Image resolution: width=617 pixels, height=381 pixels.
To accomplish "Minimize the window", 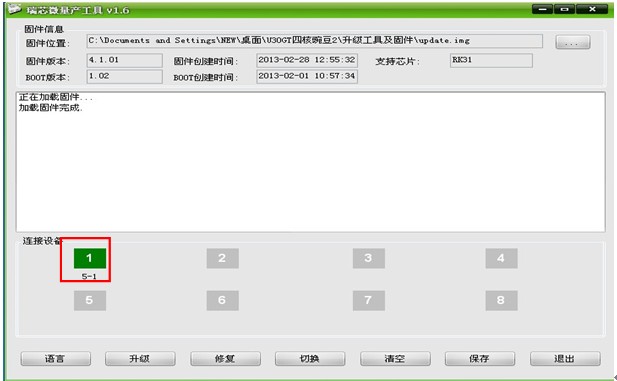I will (543, 9).
